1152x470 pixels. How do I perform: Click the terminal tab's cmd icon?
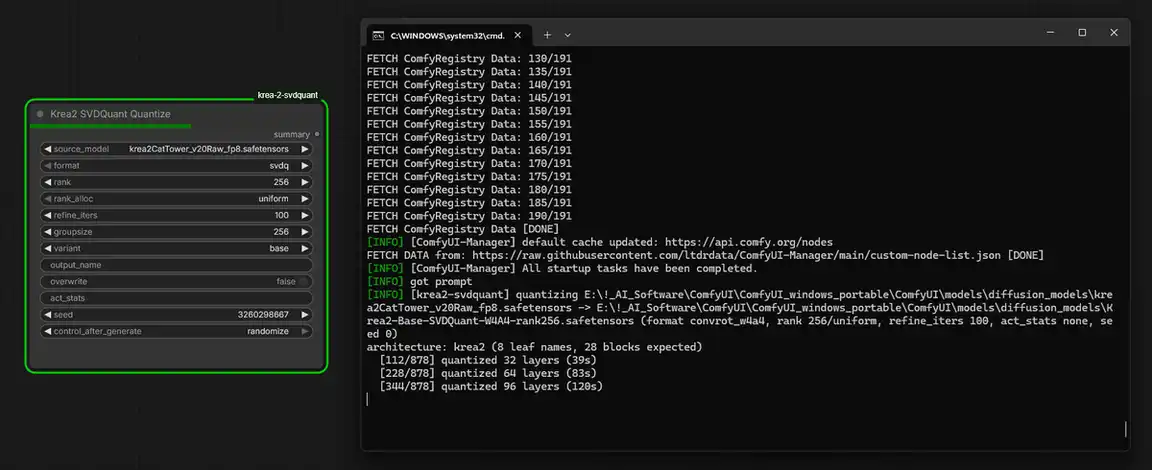(x=378, y=35)
